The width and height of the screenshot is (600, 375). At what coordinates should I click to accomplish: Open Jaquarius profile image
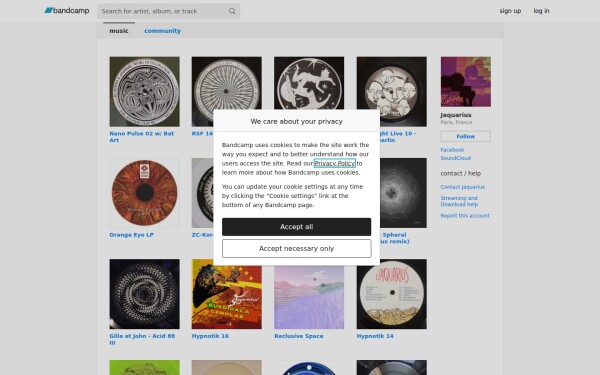click(465, 82)
